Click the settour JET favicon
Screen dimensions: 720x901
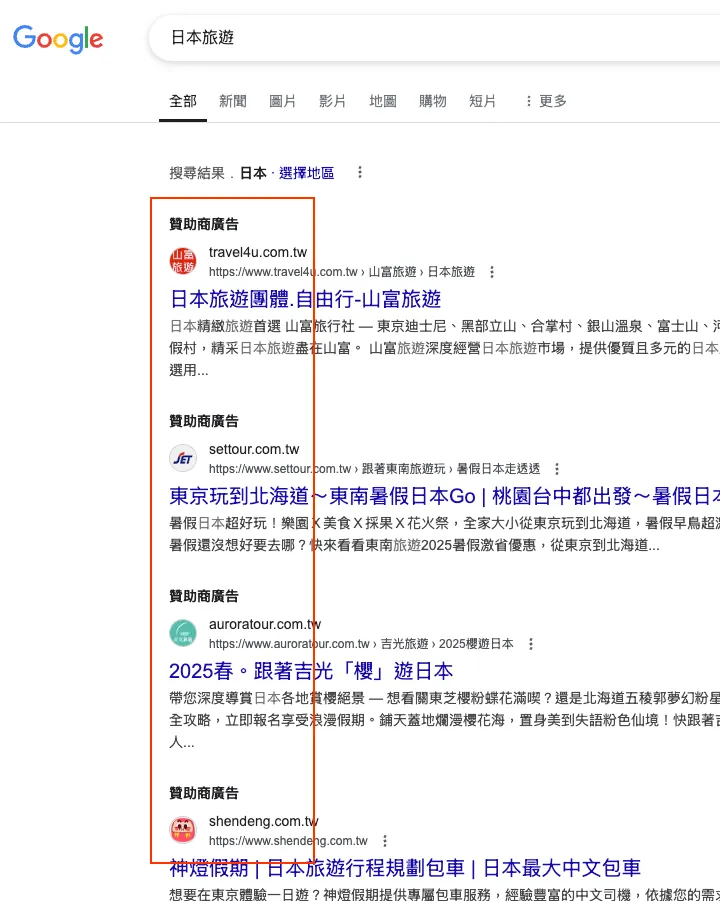(x=183, y=458)
